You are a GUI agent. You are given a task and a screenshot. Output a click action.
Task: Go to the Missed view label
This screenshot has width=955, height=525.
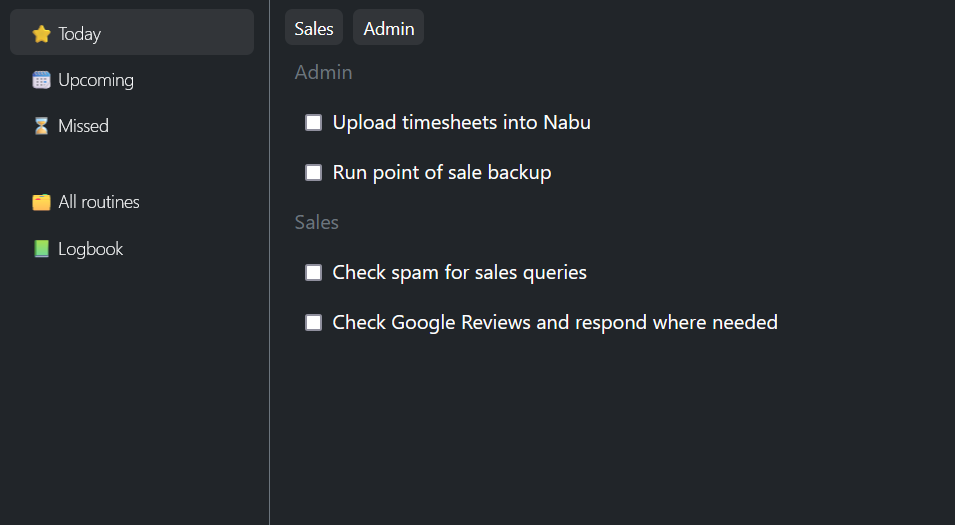click(x=83, y=126)
